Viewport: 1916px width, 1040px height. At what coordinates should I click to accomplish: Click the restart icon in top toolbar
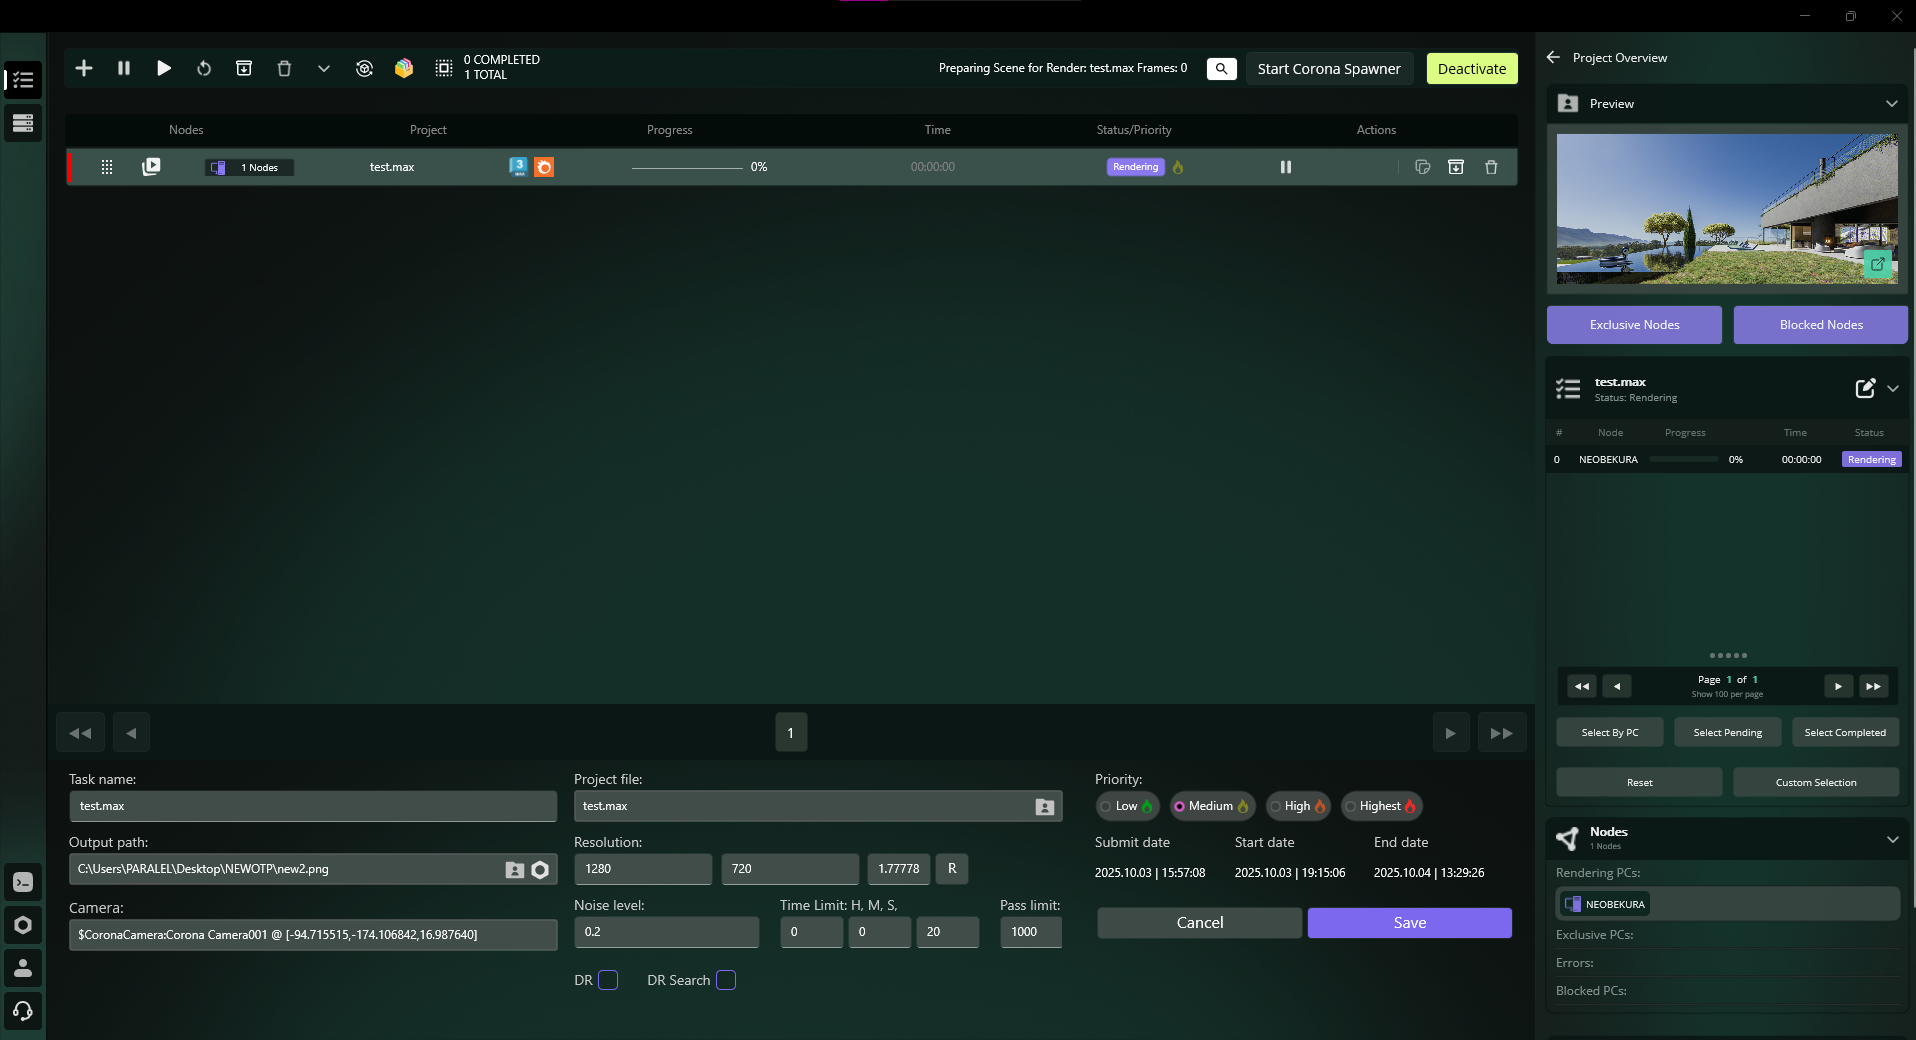[204, 68]
